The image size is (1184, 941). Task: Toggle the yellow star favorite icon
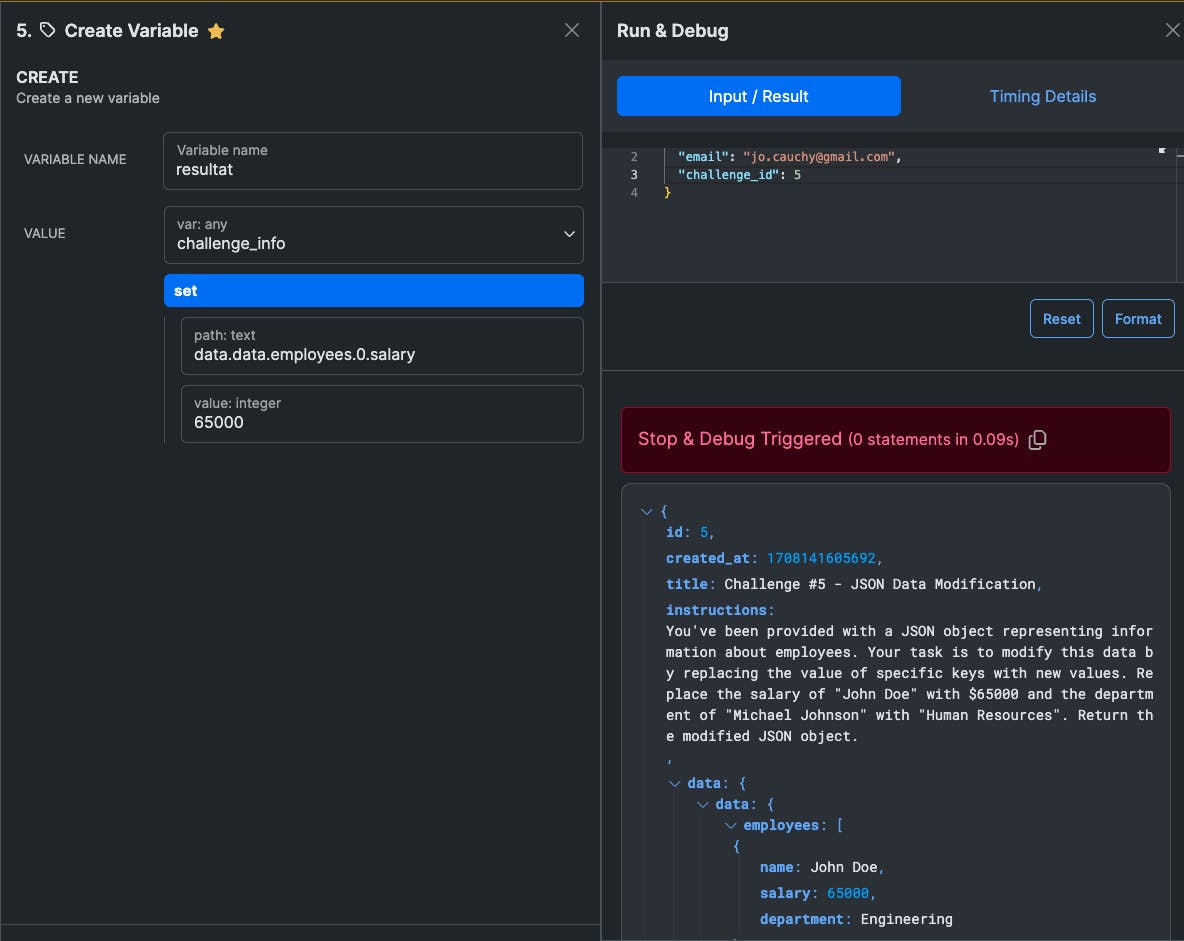[216, 31]
